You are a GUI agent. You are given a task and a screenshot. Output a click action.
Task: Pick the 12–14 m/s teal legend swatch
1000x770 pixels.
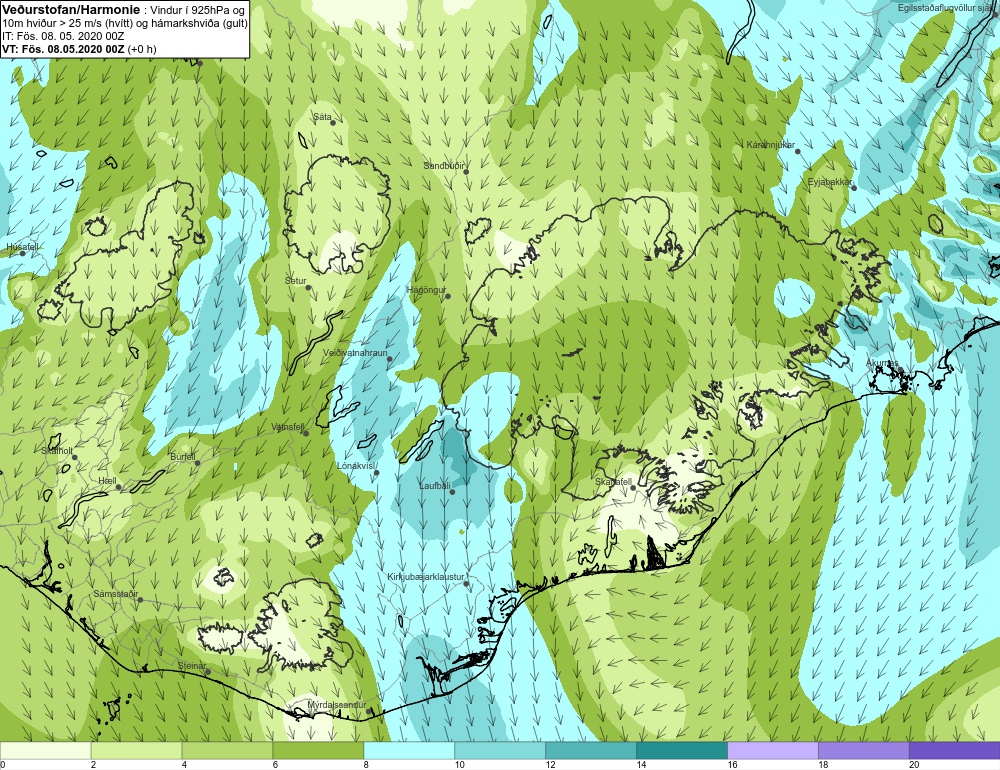tap(591, 751)
